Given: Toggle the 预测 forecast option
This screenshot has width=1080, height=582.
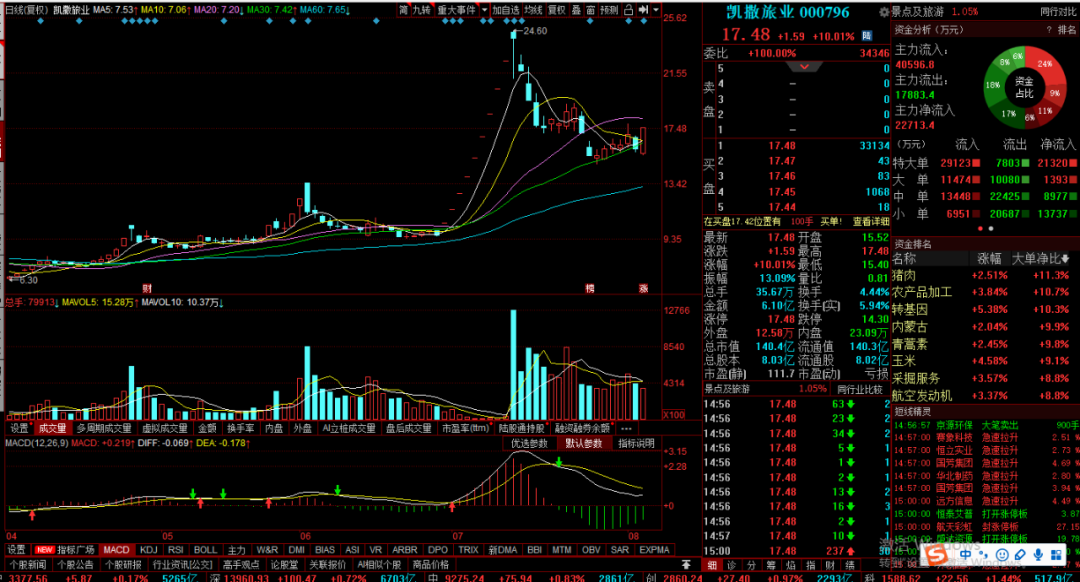Looking at the screenshot, I should pos(609,10).
